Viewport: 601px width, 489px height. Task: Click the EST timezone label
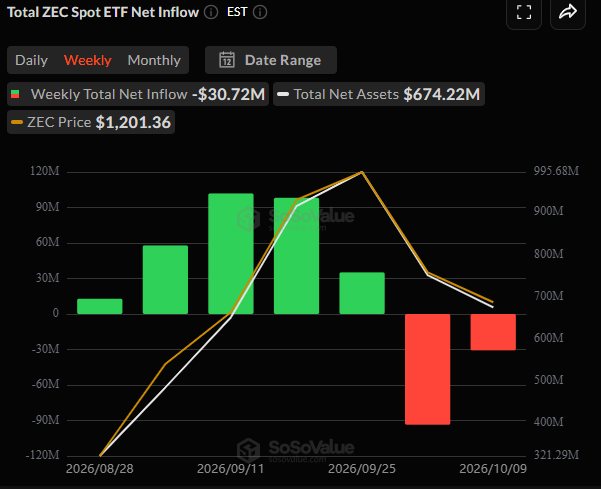[237, 12]
